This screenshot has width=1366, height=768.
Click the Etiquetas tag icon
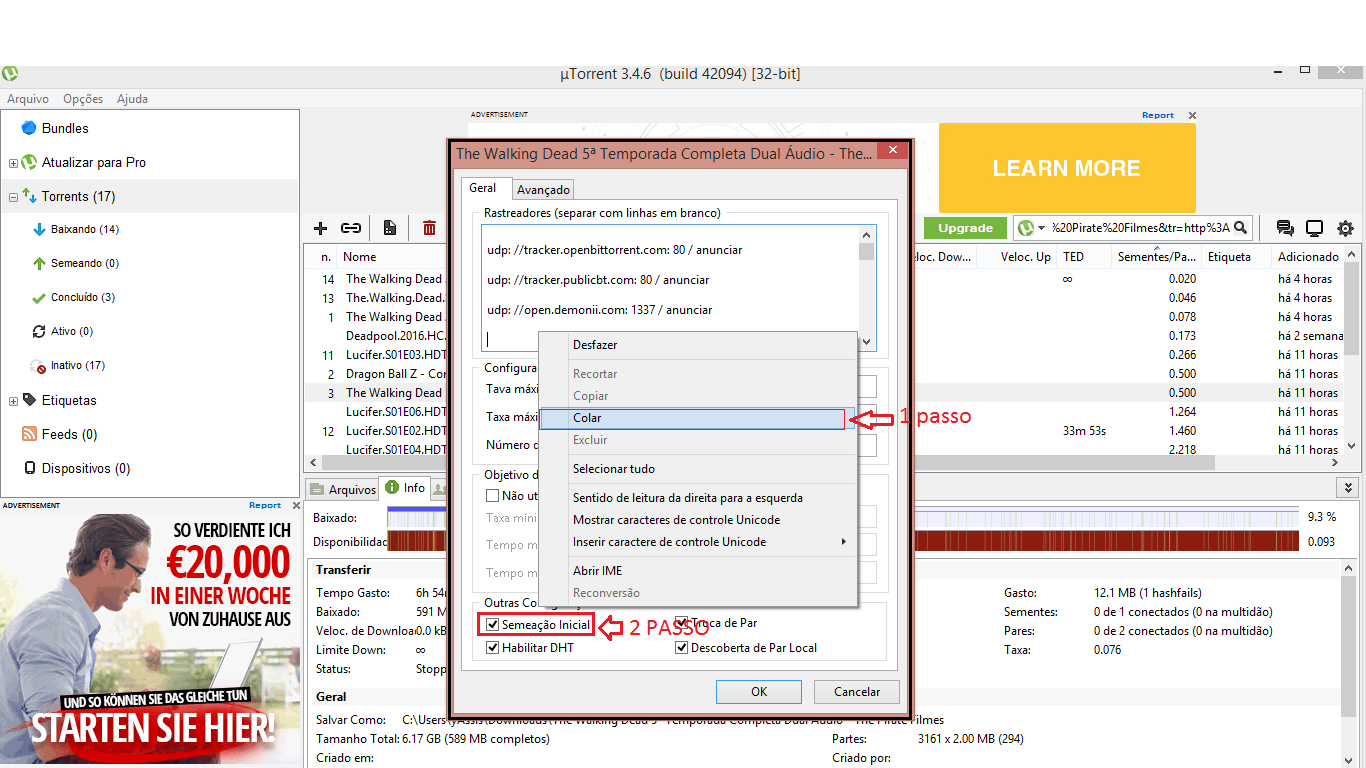(x=29, y=399)
